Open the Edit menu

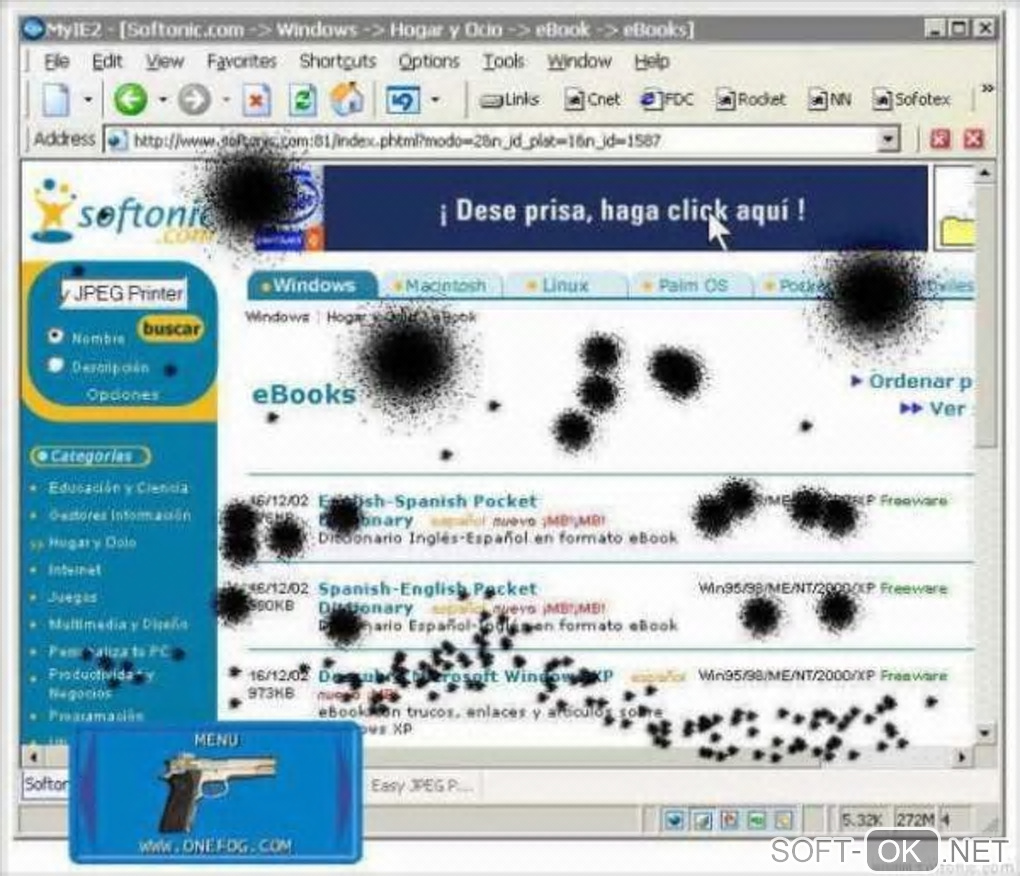[107, 61]
